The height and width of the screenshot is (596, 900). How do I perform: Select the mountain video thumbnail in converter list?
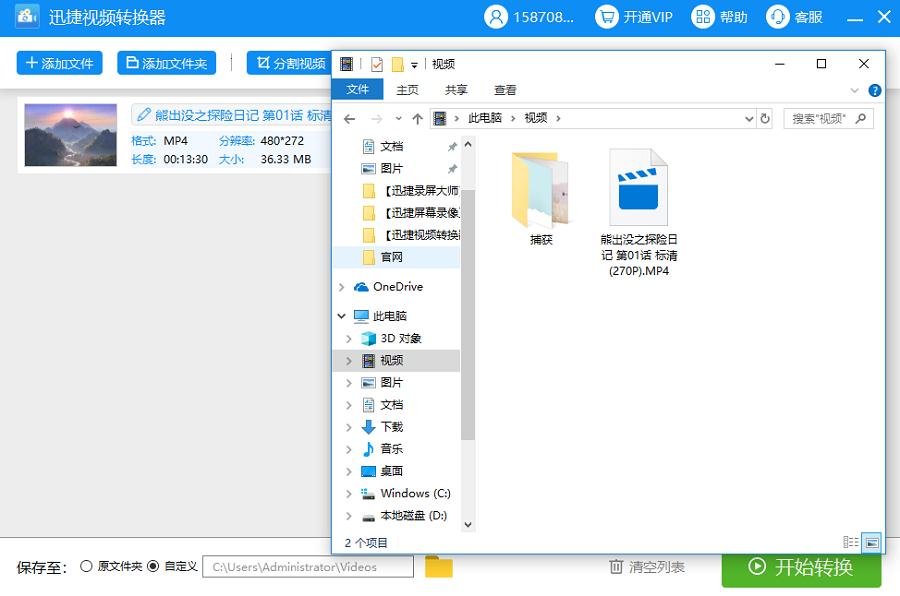71,135
